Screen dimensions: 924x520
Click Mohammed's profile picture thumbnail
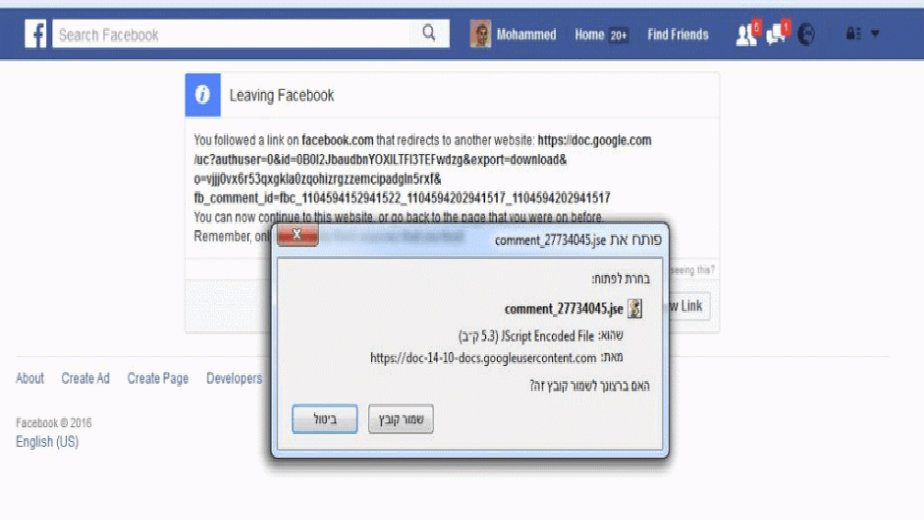(480, 34)
